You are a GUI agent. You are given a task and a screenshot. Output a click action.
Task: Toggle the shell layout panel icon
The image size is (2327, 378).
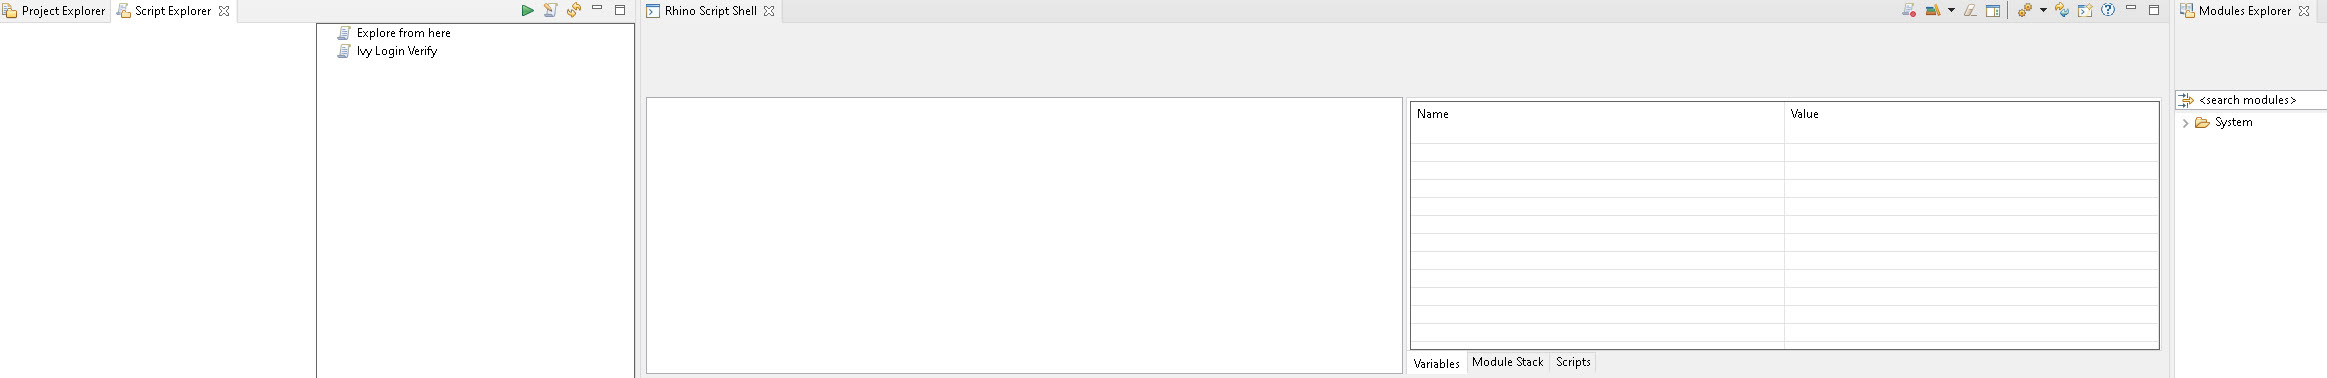(1992, 10)
